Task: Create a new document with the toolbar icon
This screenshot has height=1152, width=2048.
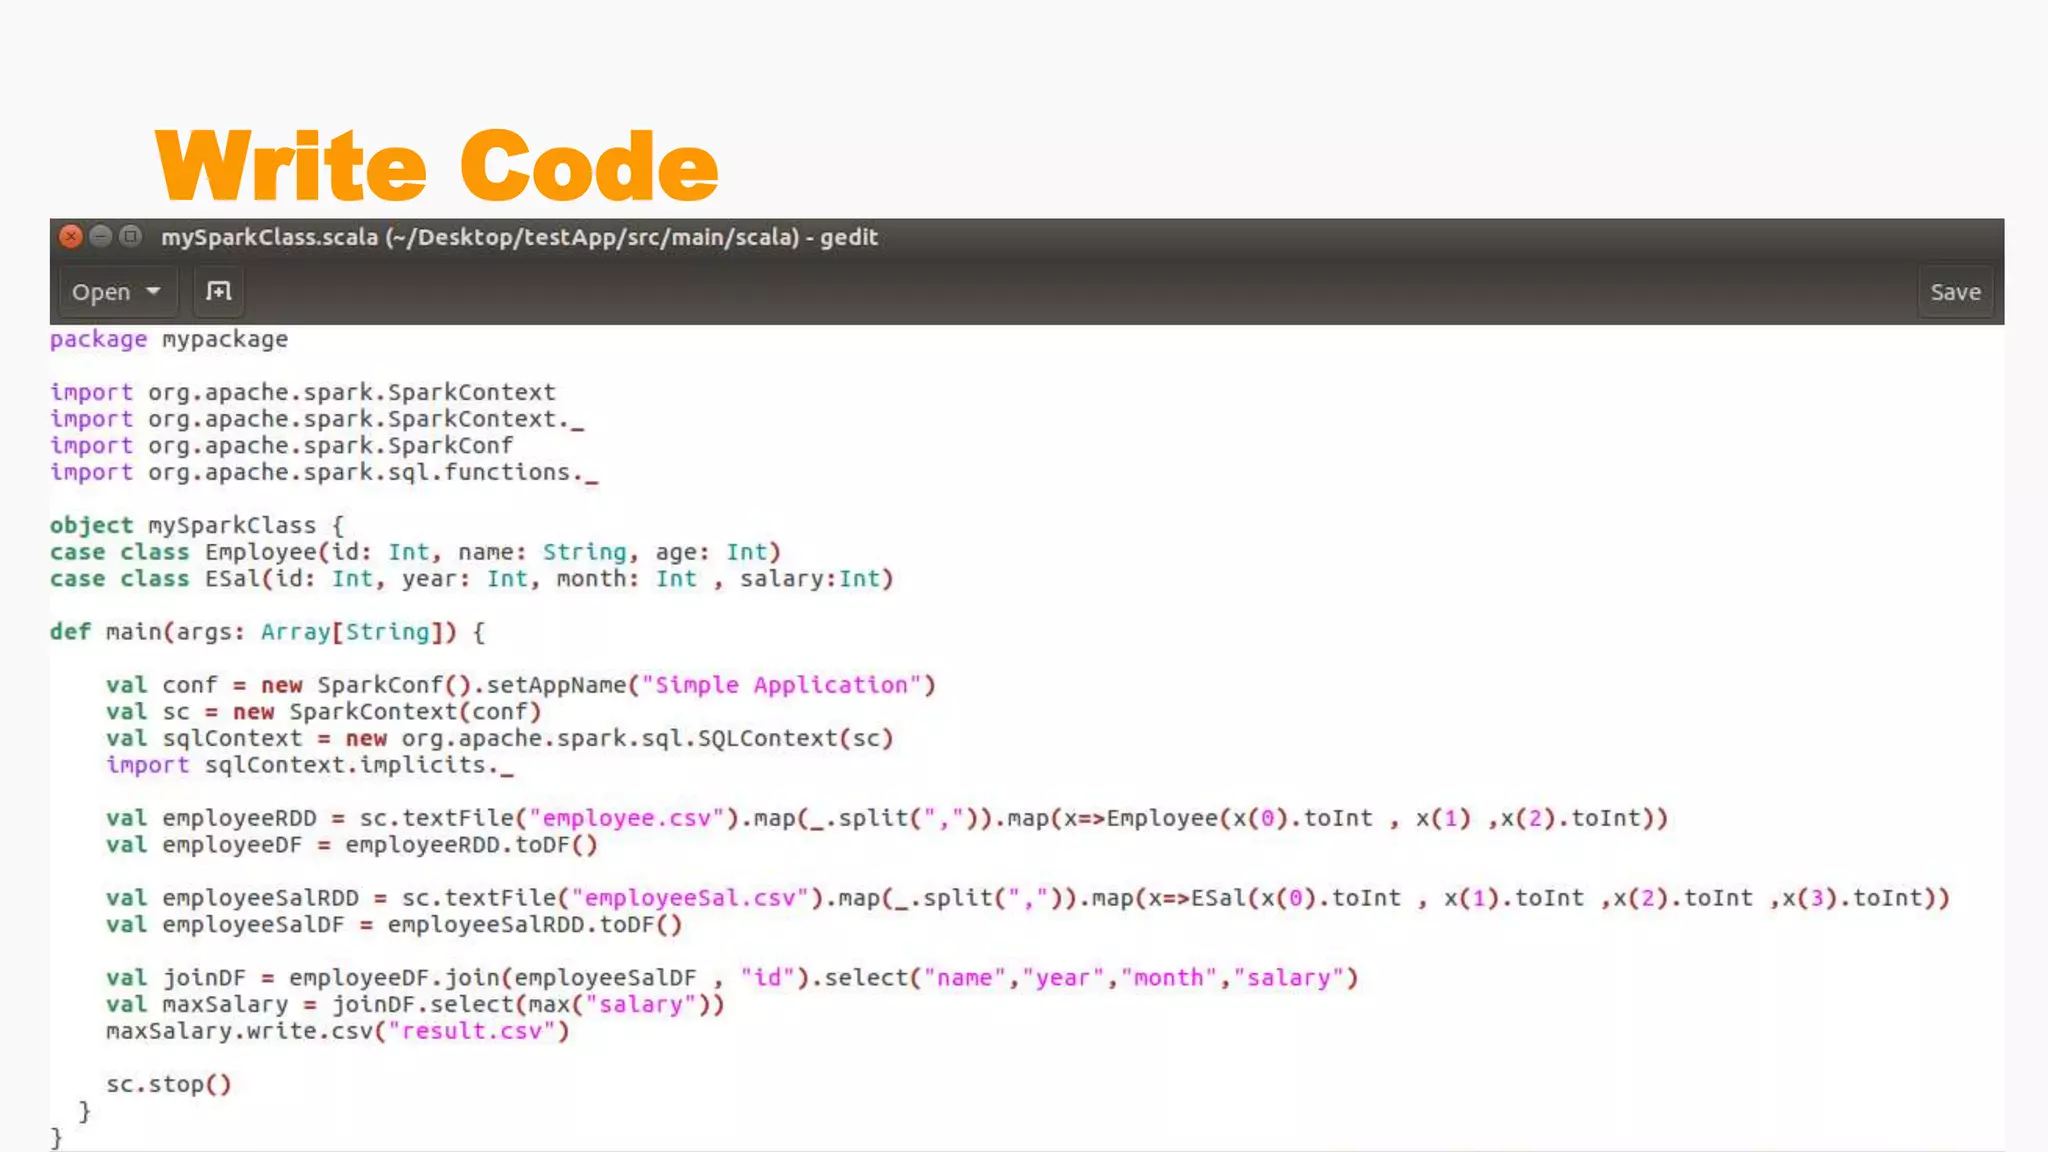Action: tap(218, 291)
